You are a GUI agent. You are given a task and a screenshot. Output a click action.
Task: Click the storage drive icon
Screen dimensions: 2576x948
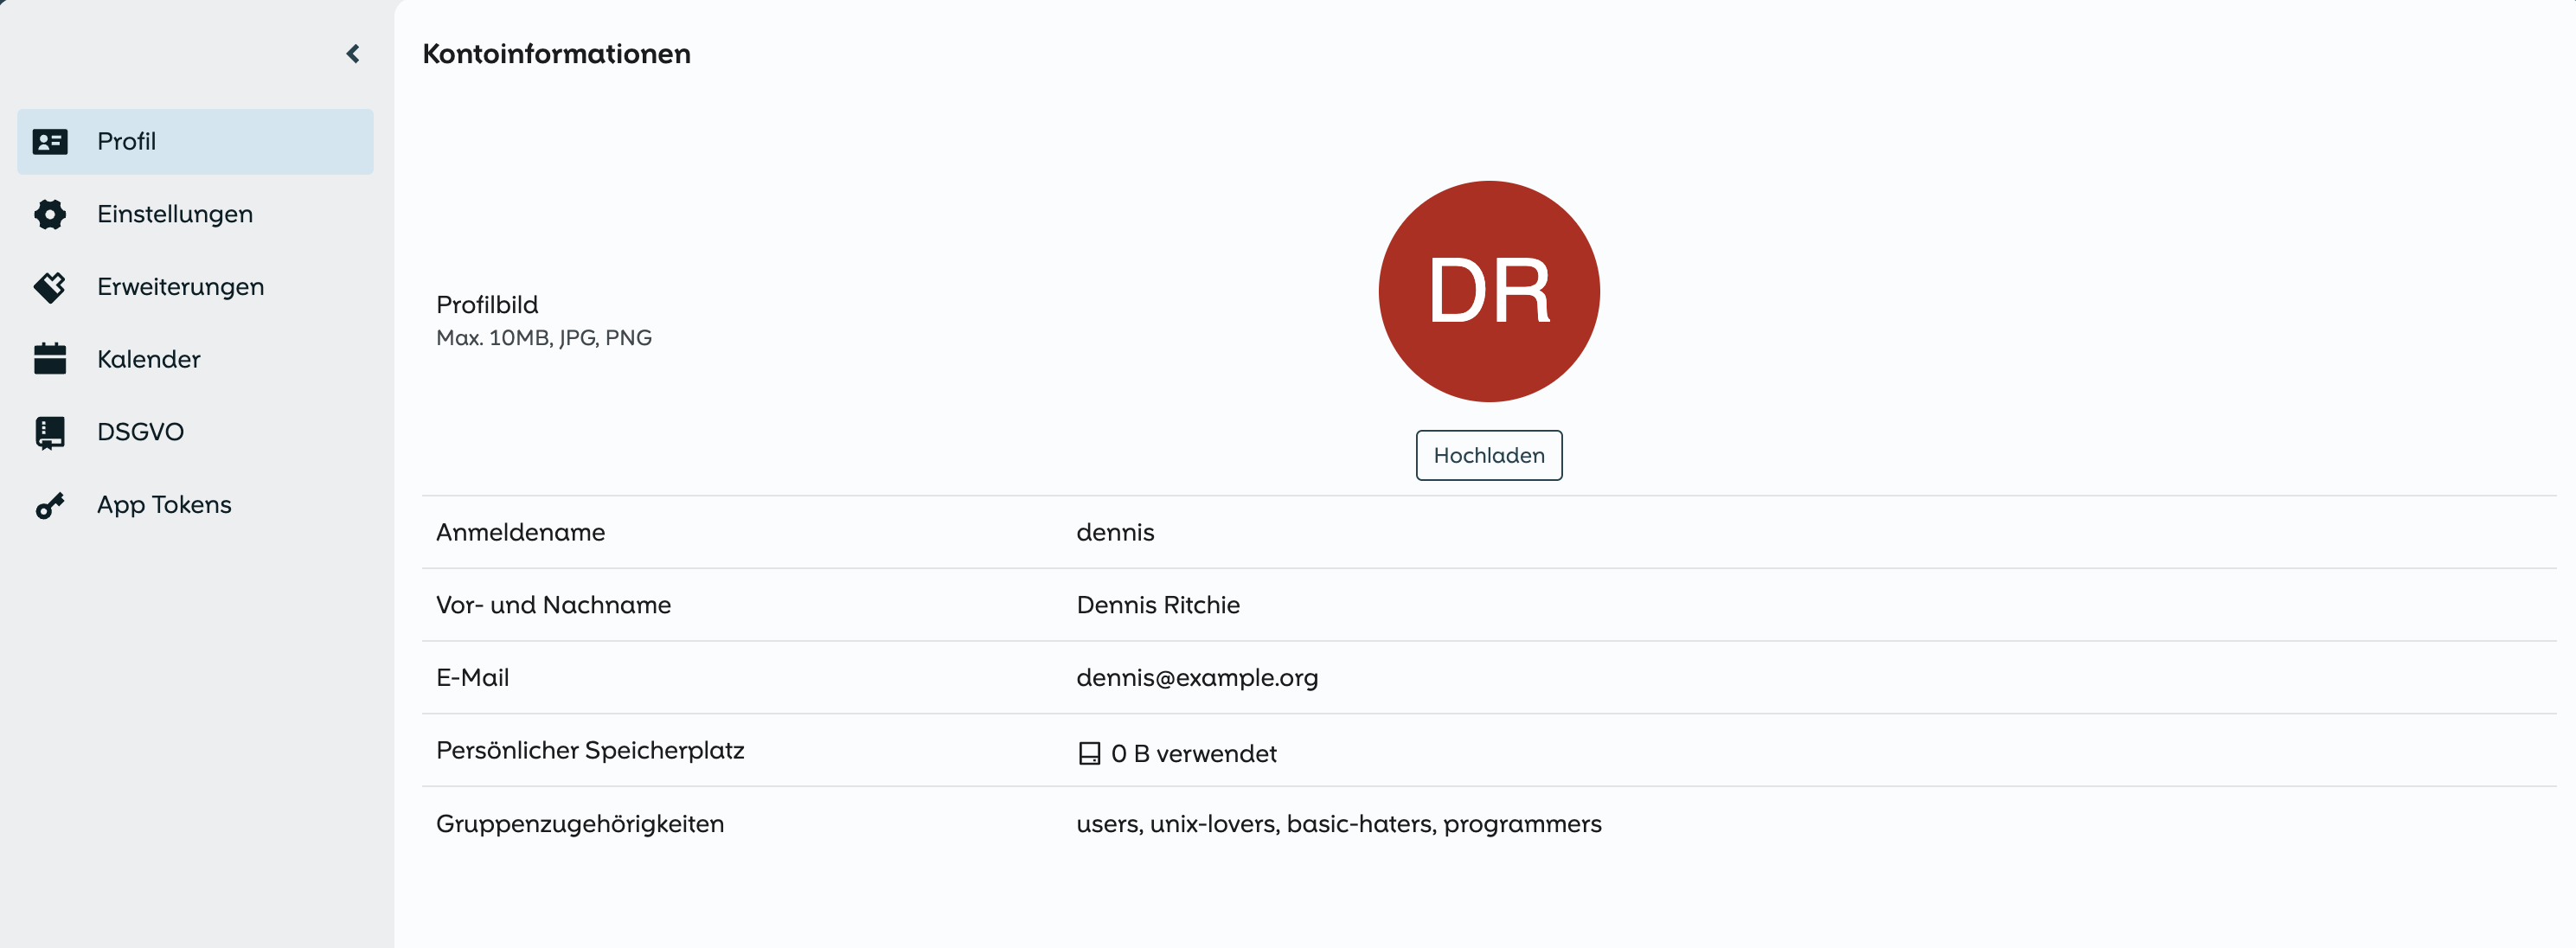pyautogui.click(x=1089, y=753)
